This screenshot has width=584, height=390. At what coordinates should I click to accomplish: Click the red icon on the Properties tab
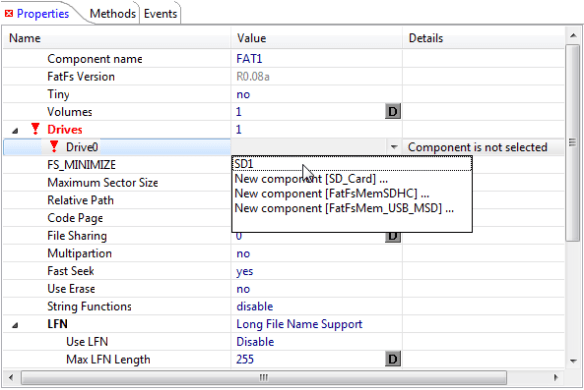[9, 14]
